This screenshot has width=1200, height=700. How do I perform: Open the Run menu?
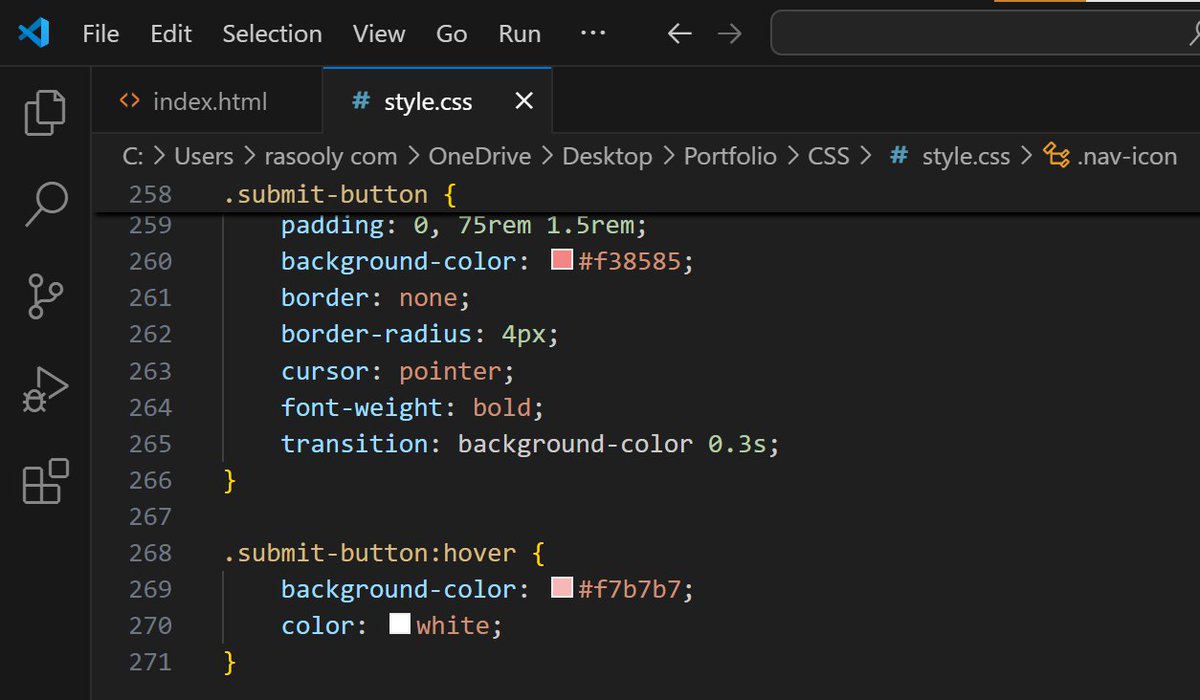tap(520, 34)
